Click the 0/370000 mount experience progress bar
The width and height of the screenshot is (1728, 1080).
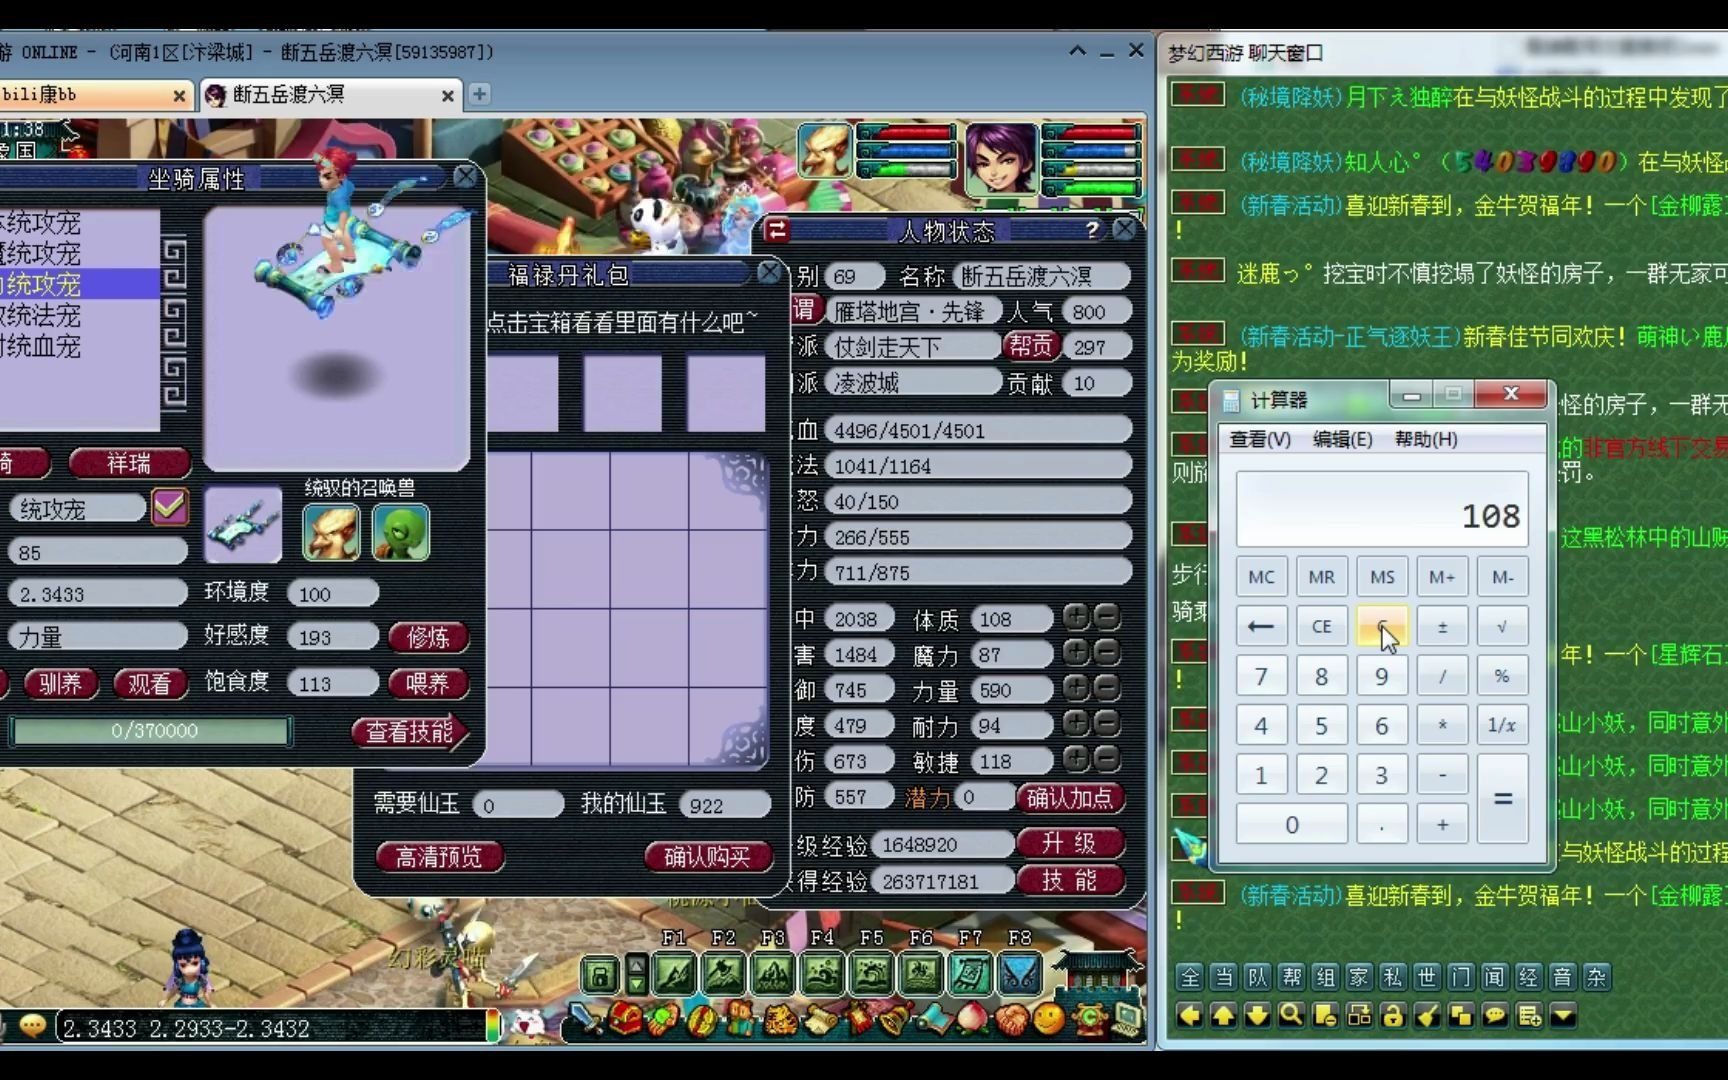(152, 731)
